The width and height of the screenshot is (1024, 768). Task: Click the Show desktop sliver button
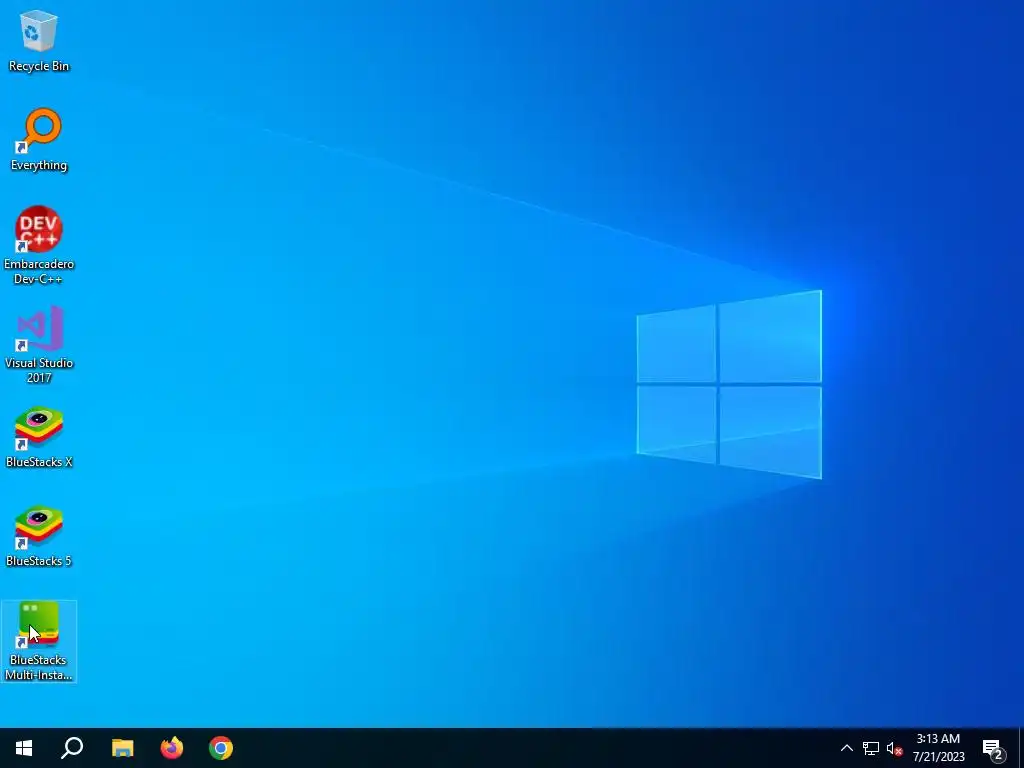click(1021, 748)
